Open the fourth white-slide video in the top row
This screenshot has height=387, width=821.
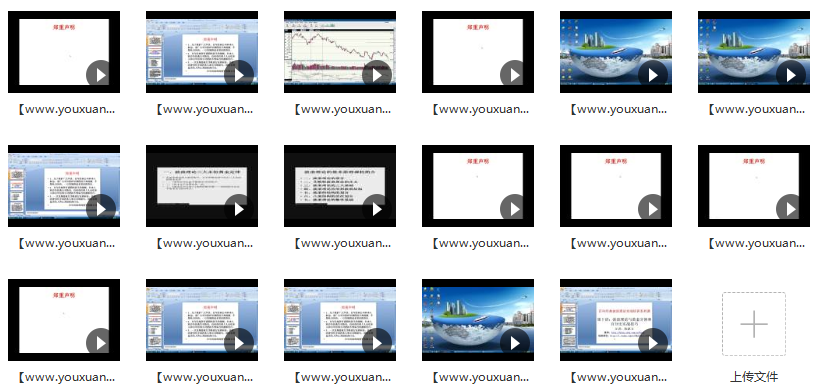[x=478, y=52]
